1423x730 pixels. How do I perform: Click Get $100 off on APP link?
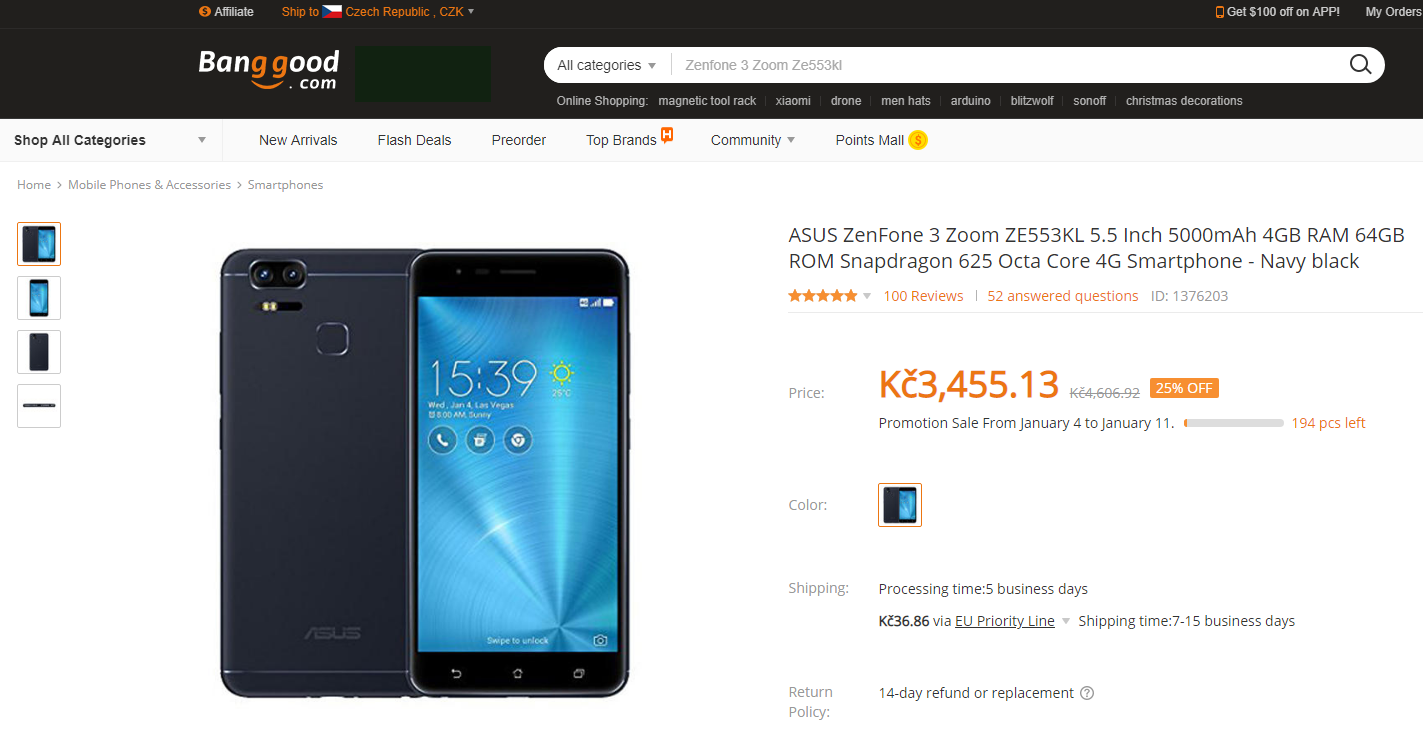(1283, 12)
